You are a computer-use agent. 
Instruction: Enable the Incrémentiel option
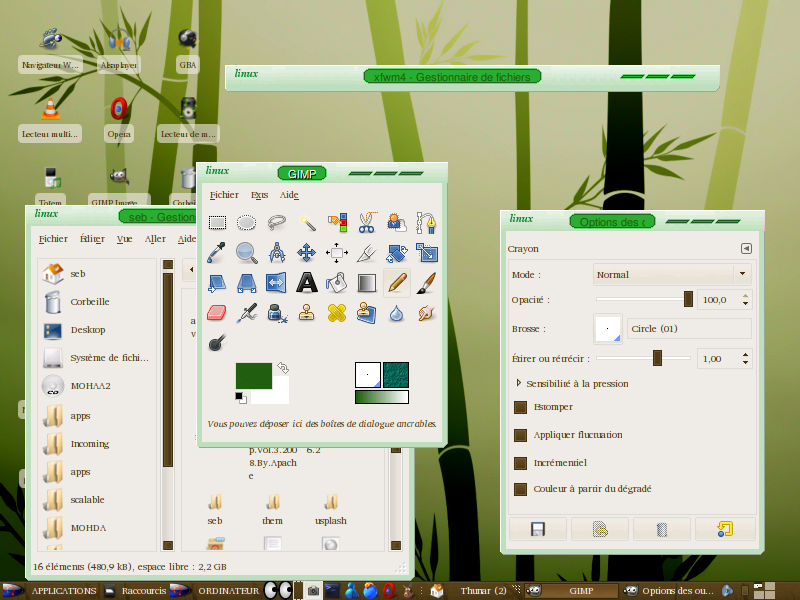click(520, 463)
